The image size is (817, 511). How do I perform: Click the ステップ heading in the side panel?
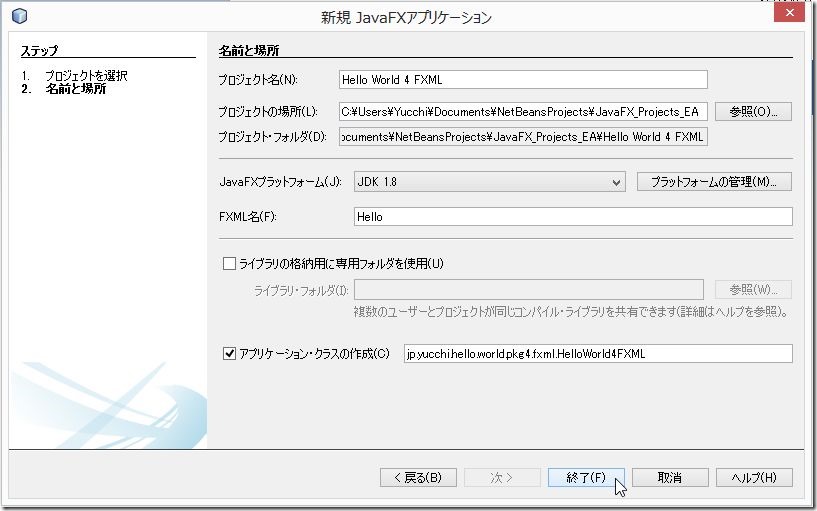point(39,51)
